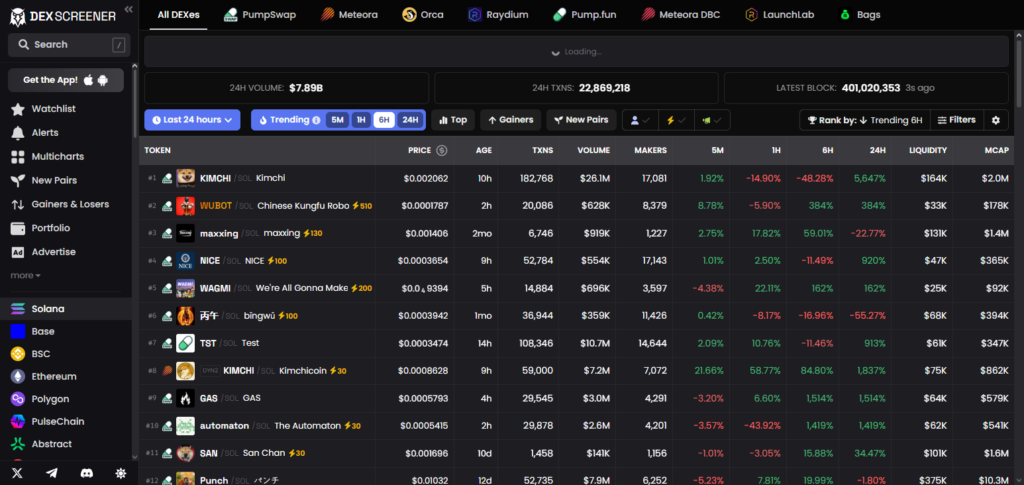Open the Watchlist star icon

pyautogui.click(x=18, y=109)
